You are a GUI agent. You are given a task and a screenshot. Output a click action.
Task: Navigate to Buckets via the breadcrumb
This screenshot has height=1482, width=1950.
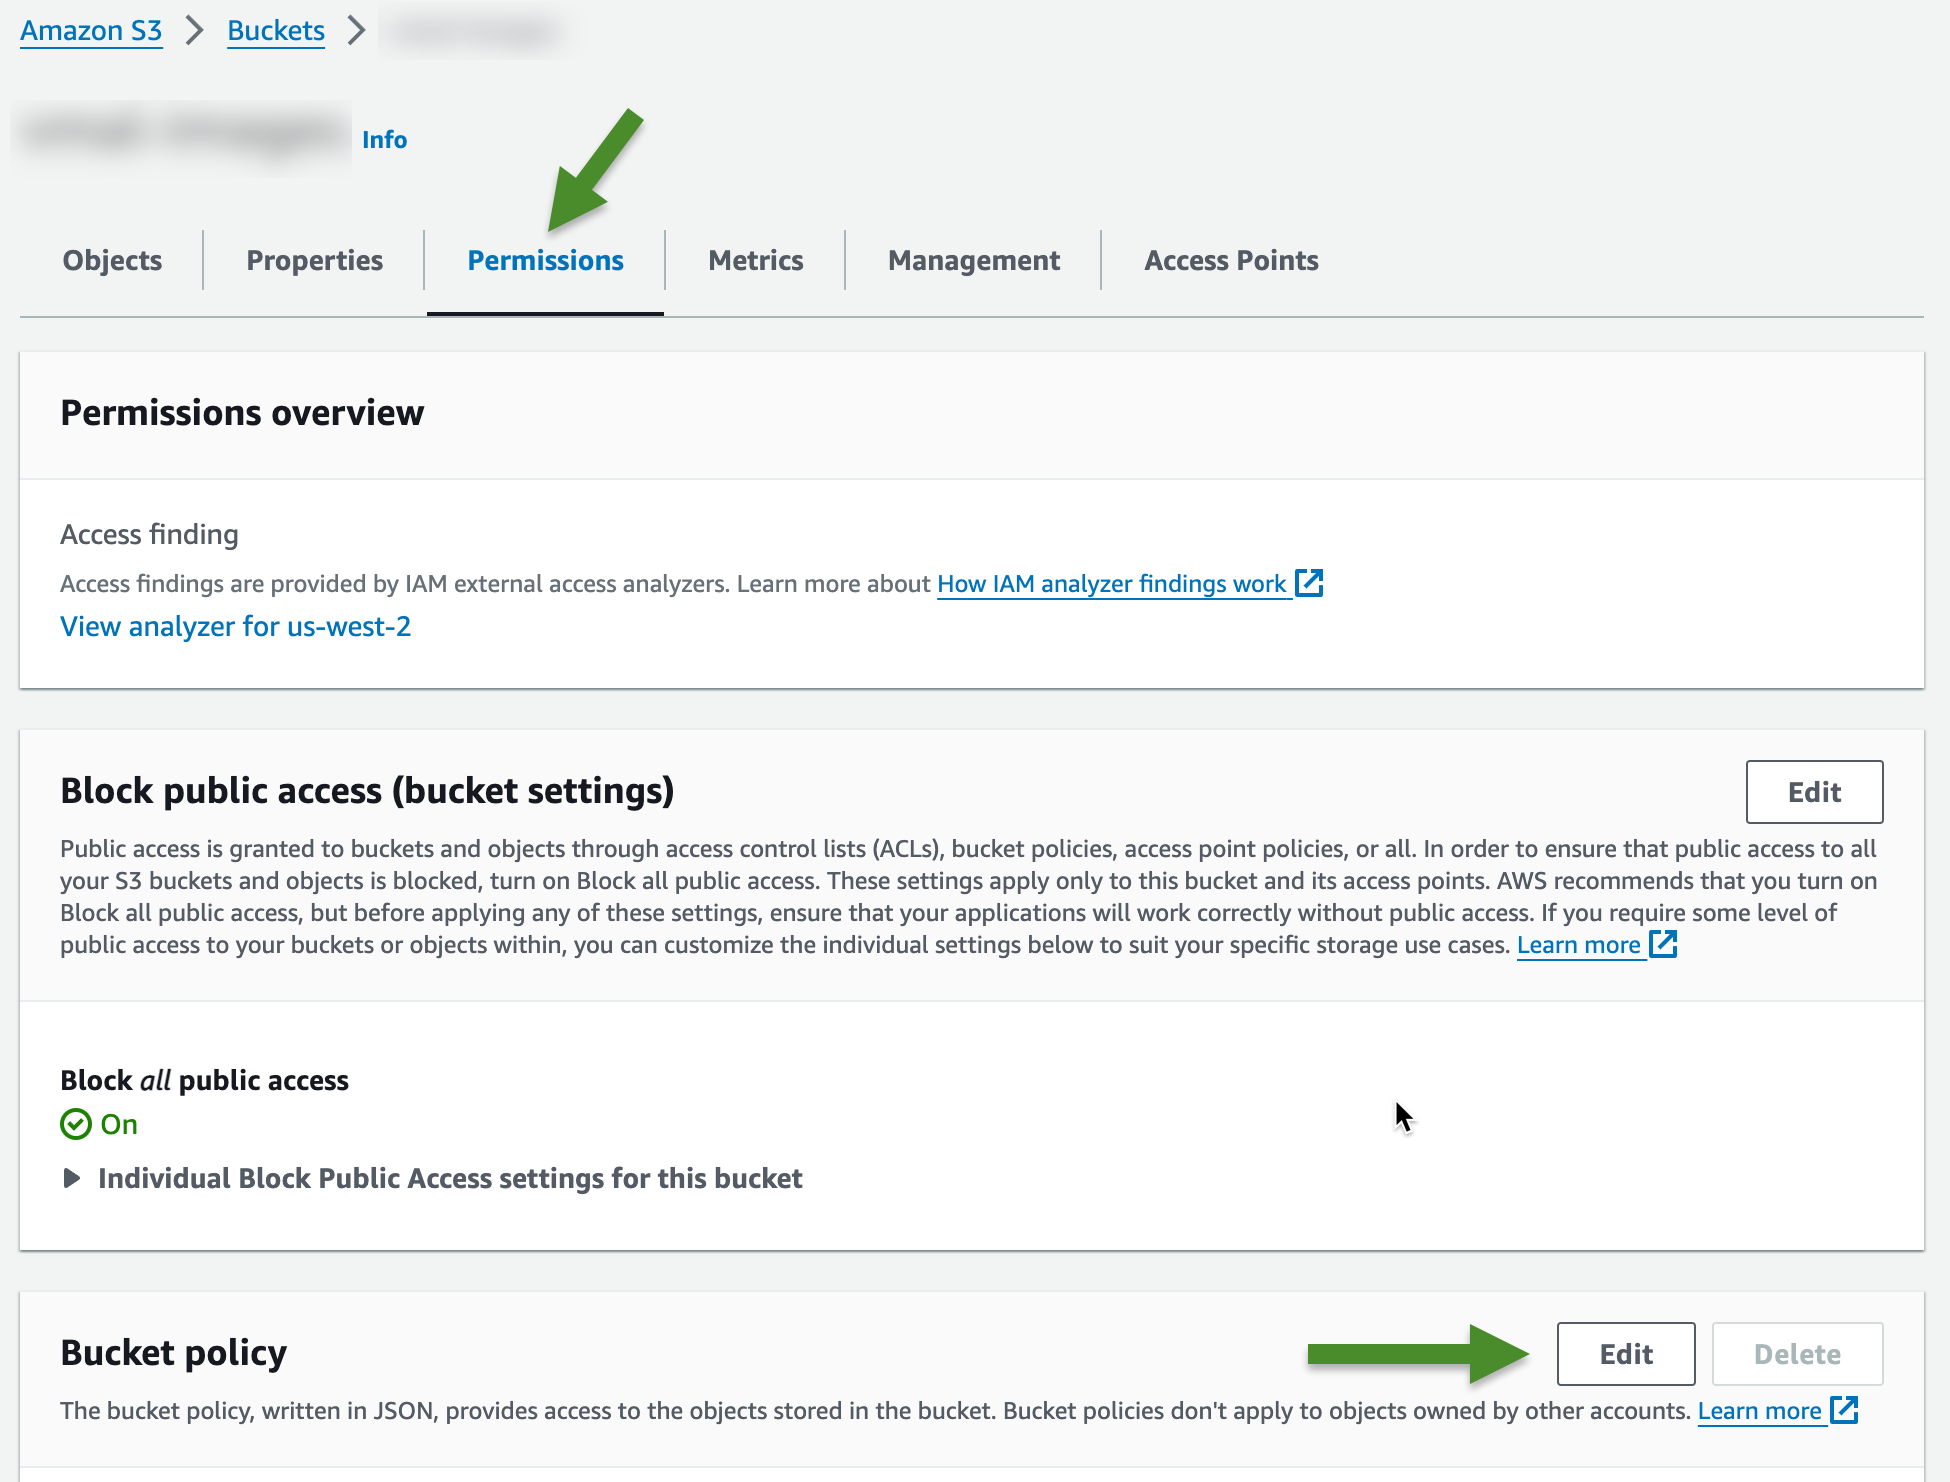[x=275, y=30]
